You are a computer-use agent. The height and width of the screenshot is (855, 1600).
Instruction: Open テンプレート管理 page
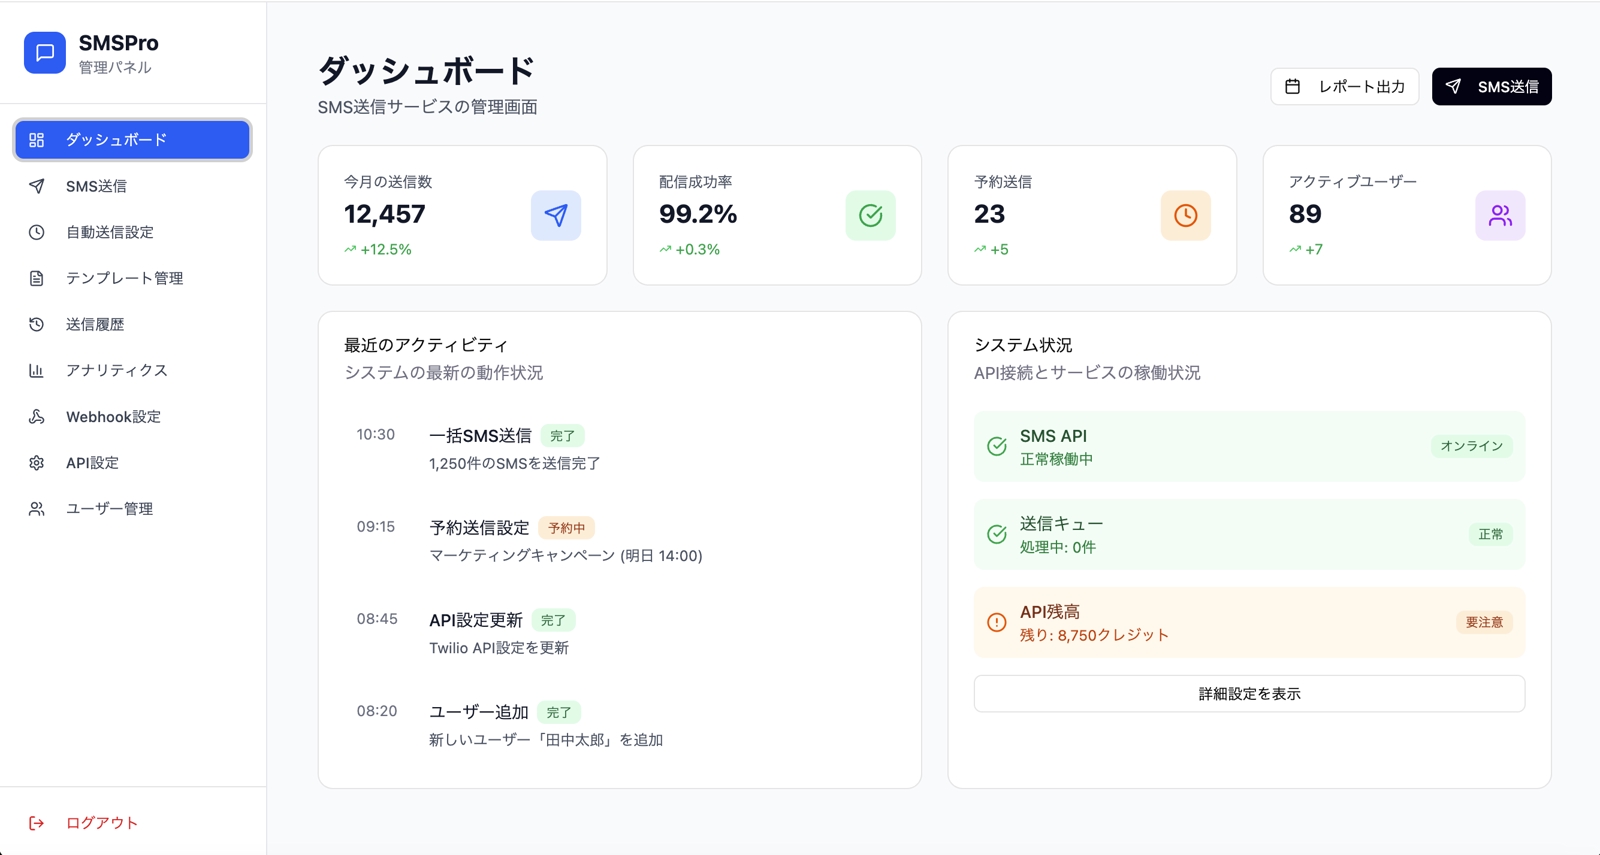124,278
